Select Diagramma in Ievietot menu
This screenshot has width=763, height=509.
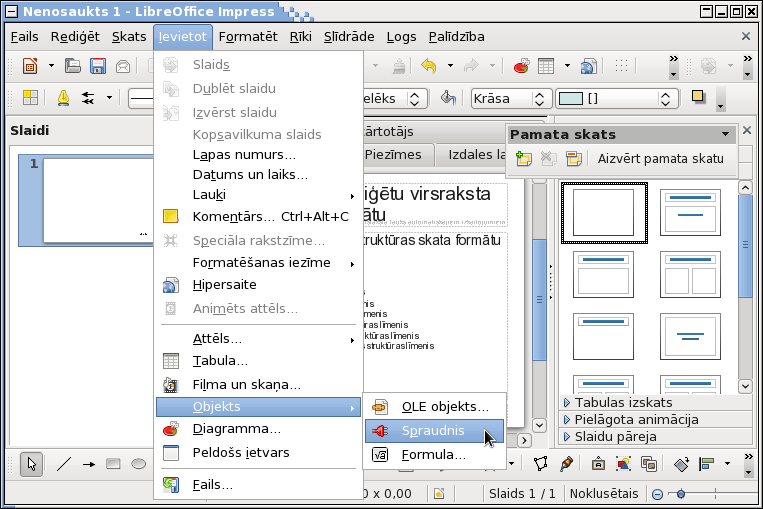(258, 429)
